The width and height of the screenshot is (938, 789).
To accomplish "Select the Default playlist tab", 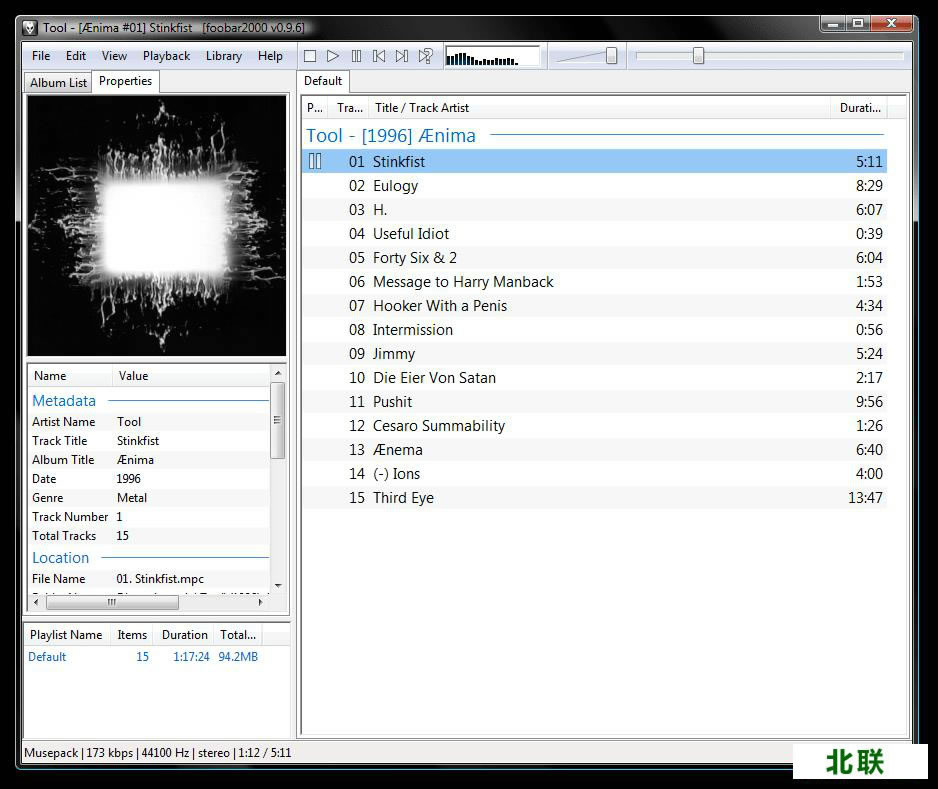I will tap(322, 81).
